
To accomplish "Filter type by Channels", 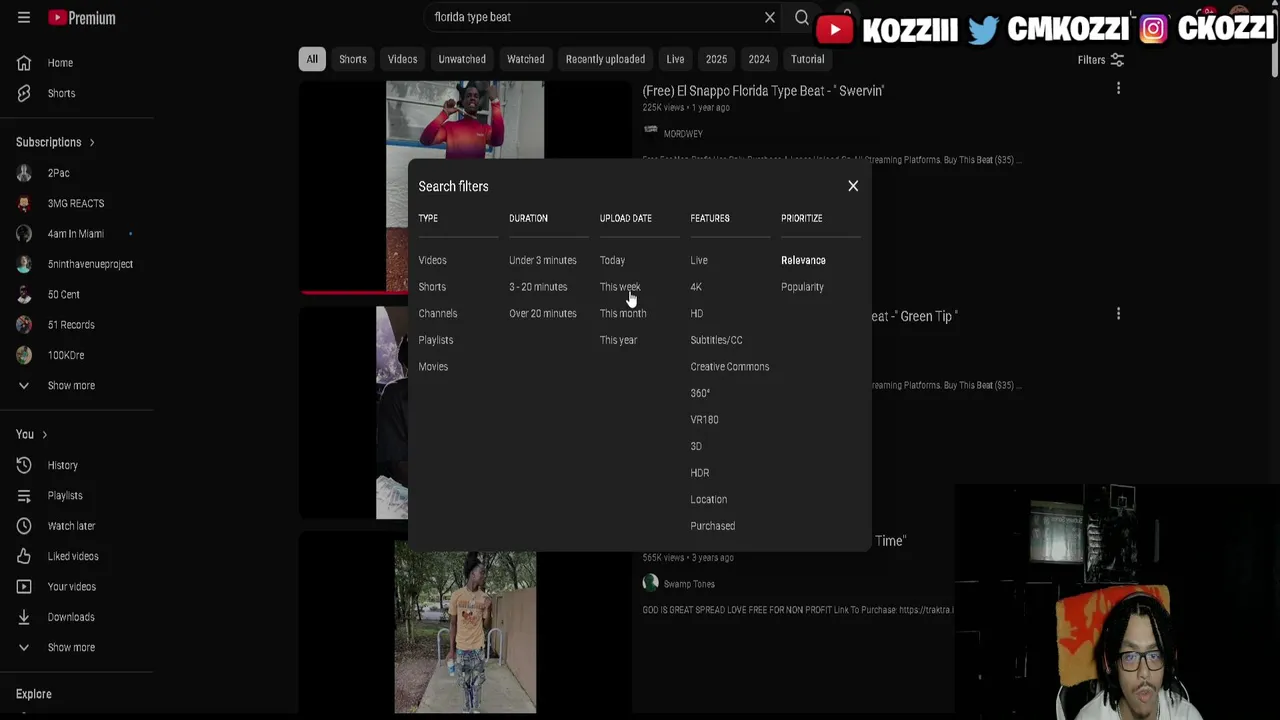I will [438, 314].
